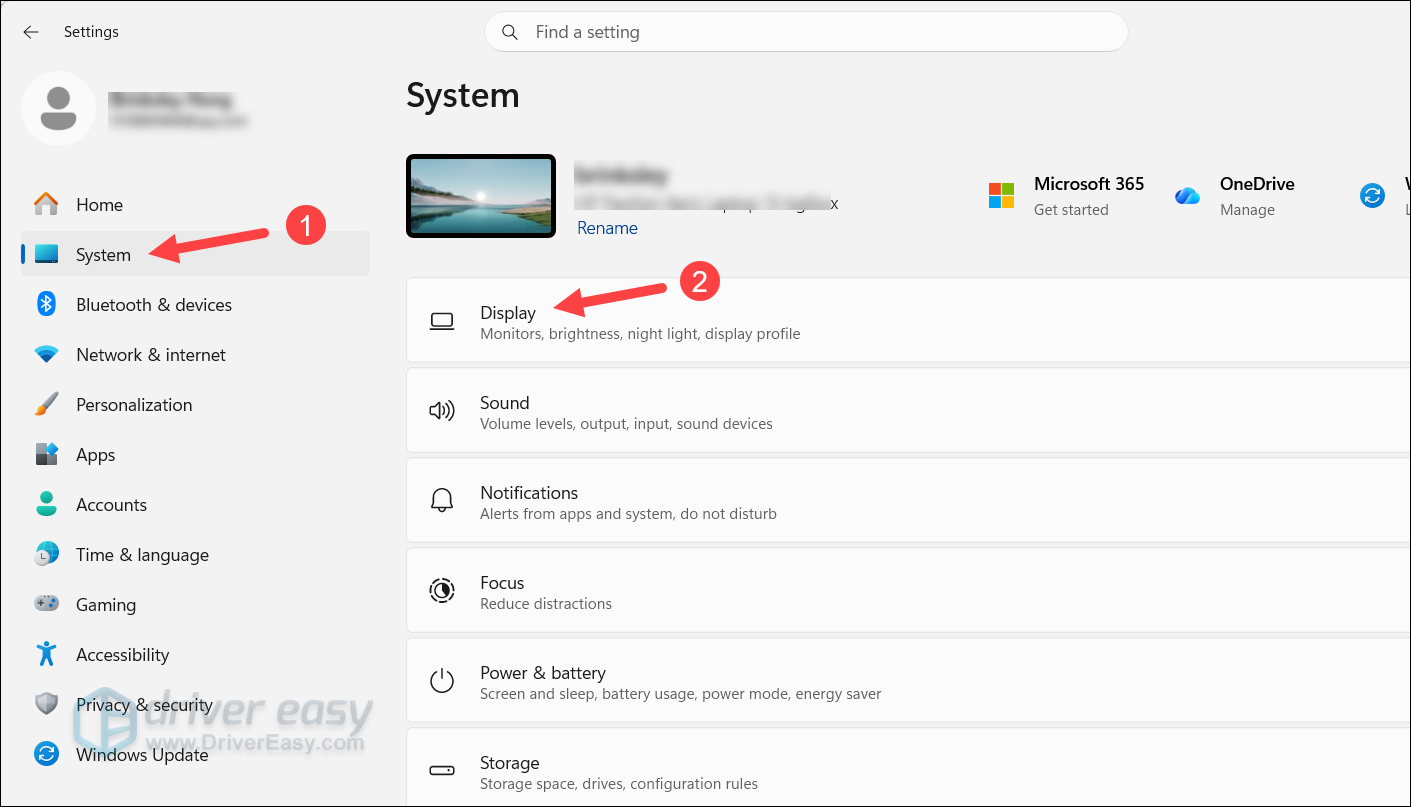The image size is (1411, 807).
Task: Go to Network & internet
Action: [x=196, y=354]
